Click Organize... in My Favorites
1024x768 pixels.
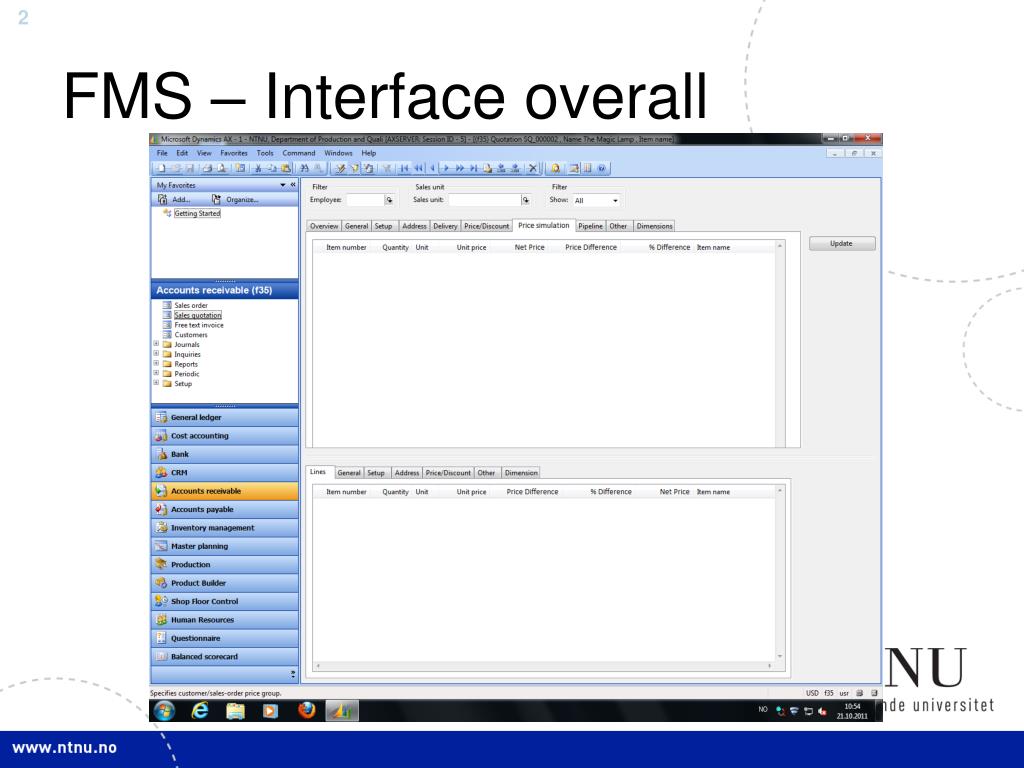pos(235,199)
